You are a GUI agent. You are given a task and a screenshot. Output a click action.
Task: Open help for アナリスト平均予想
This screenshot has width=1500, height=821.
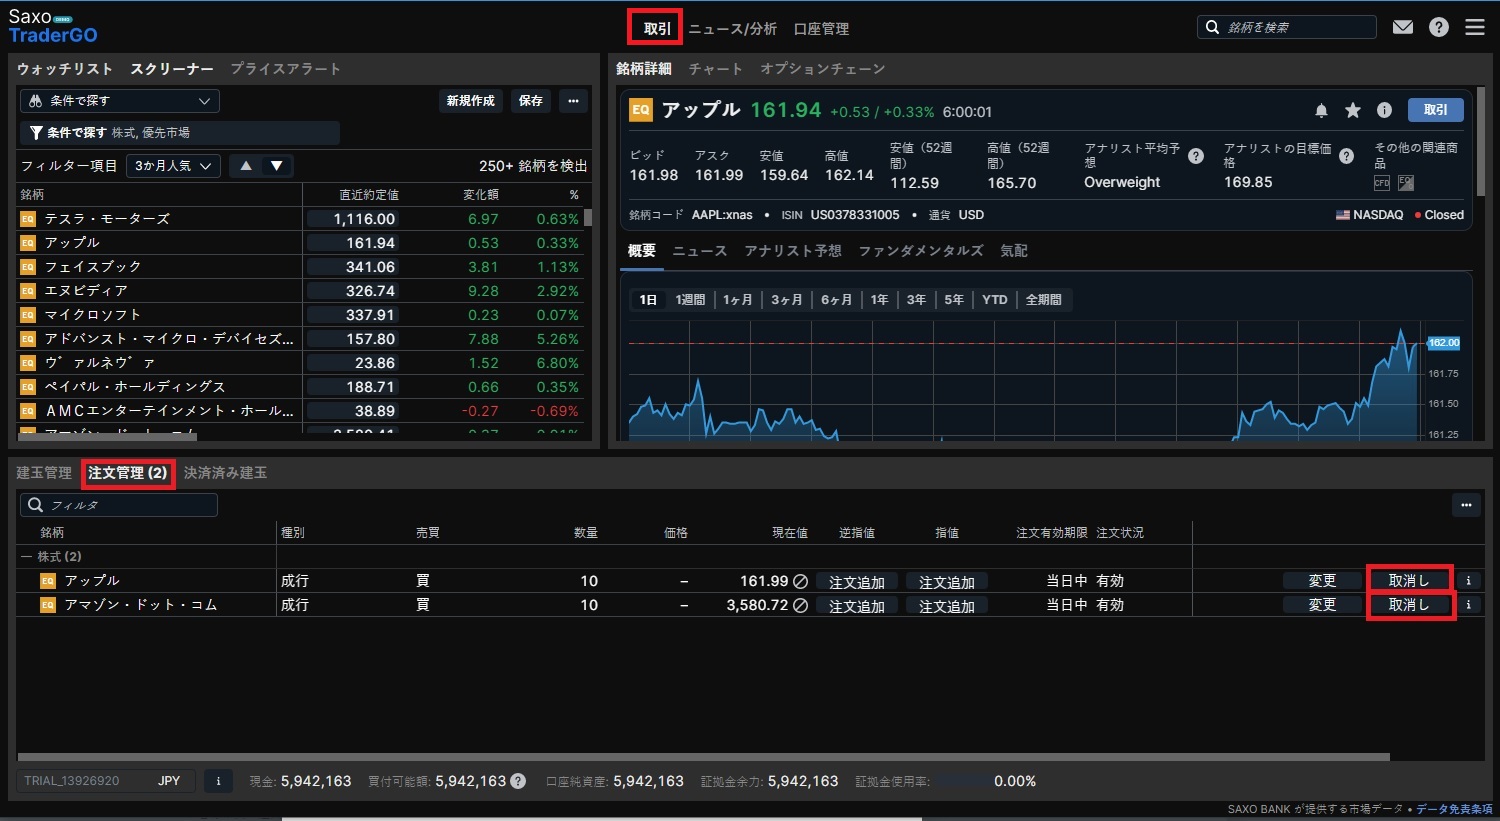(1195, 156)
